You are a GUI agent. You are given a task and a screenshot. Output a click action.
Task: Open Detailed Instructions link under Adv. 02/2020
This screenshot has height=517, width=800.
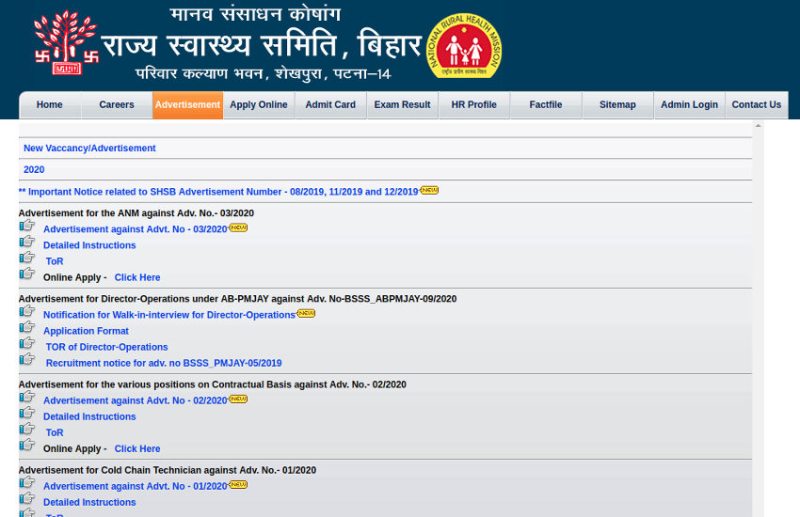click(89, 417)
